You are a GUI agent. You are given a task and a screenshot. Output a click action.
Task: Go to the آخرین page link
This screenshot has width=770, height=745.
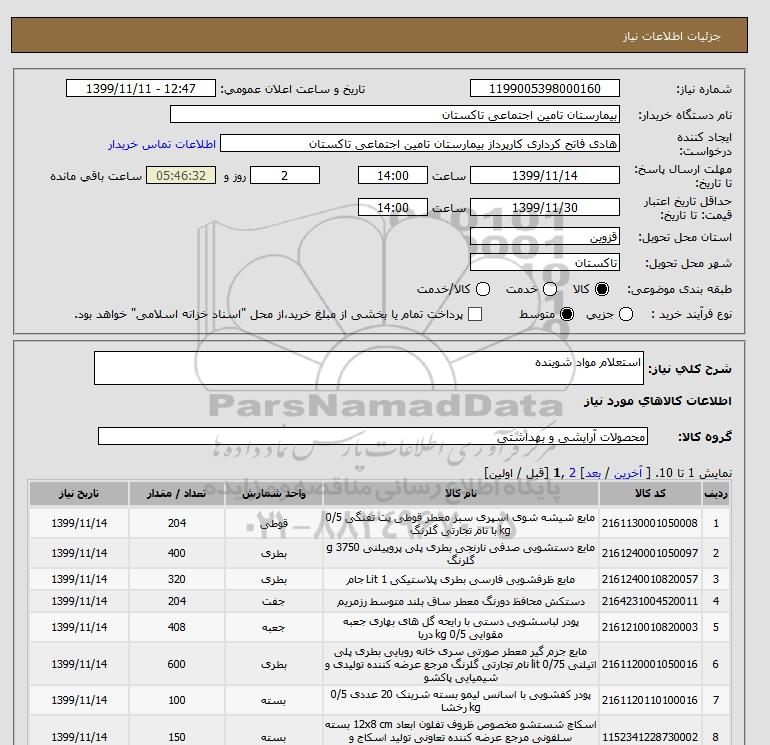click(628, 473)
